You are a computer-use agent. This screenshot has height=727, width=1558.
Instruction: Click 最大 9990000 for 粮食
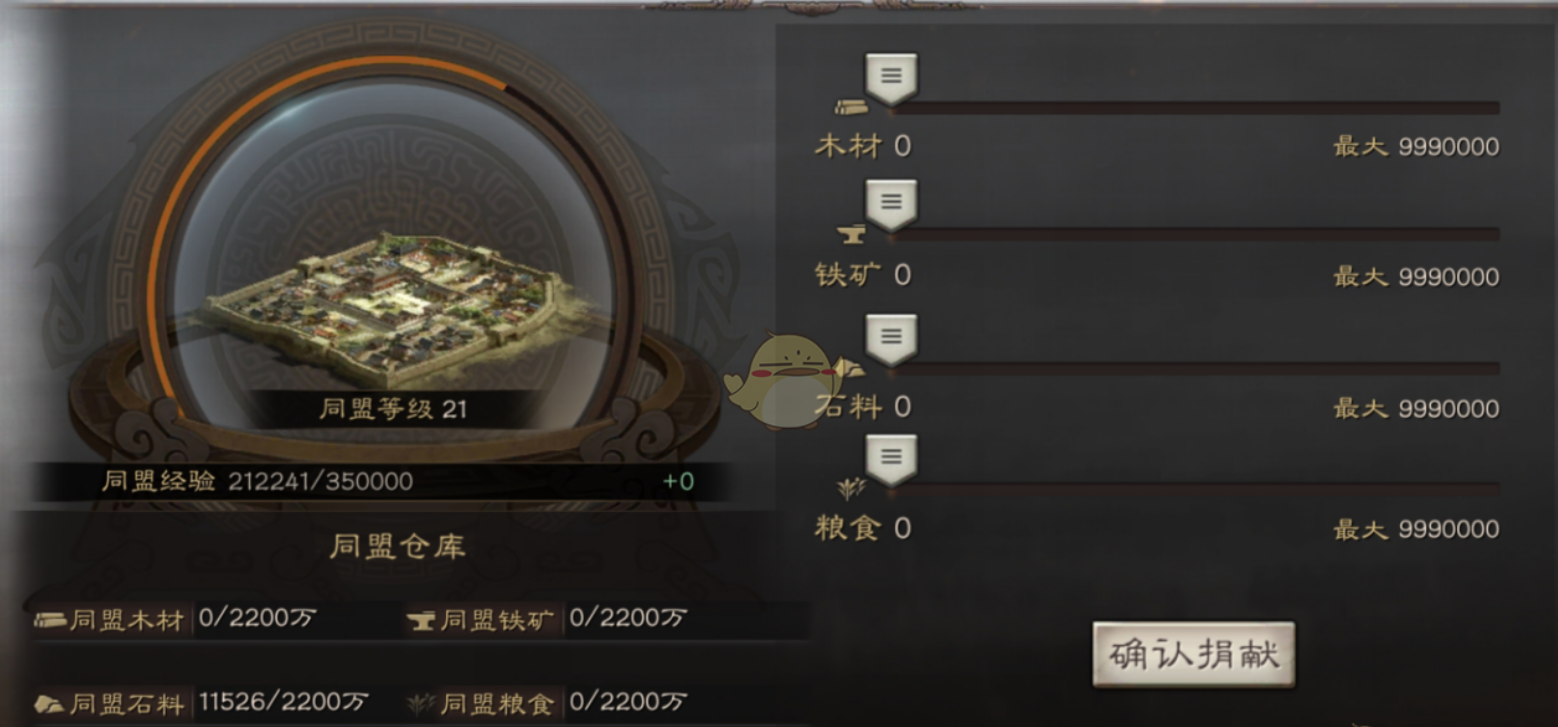(1416, 529)
